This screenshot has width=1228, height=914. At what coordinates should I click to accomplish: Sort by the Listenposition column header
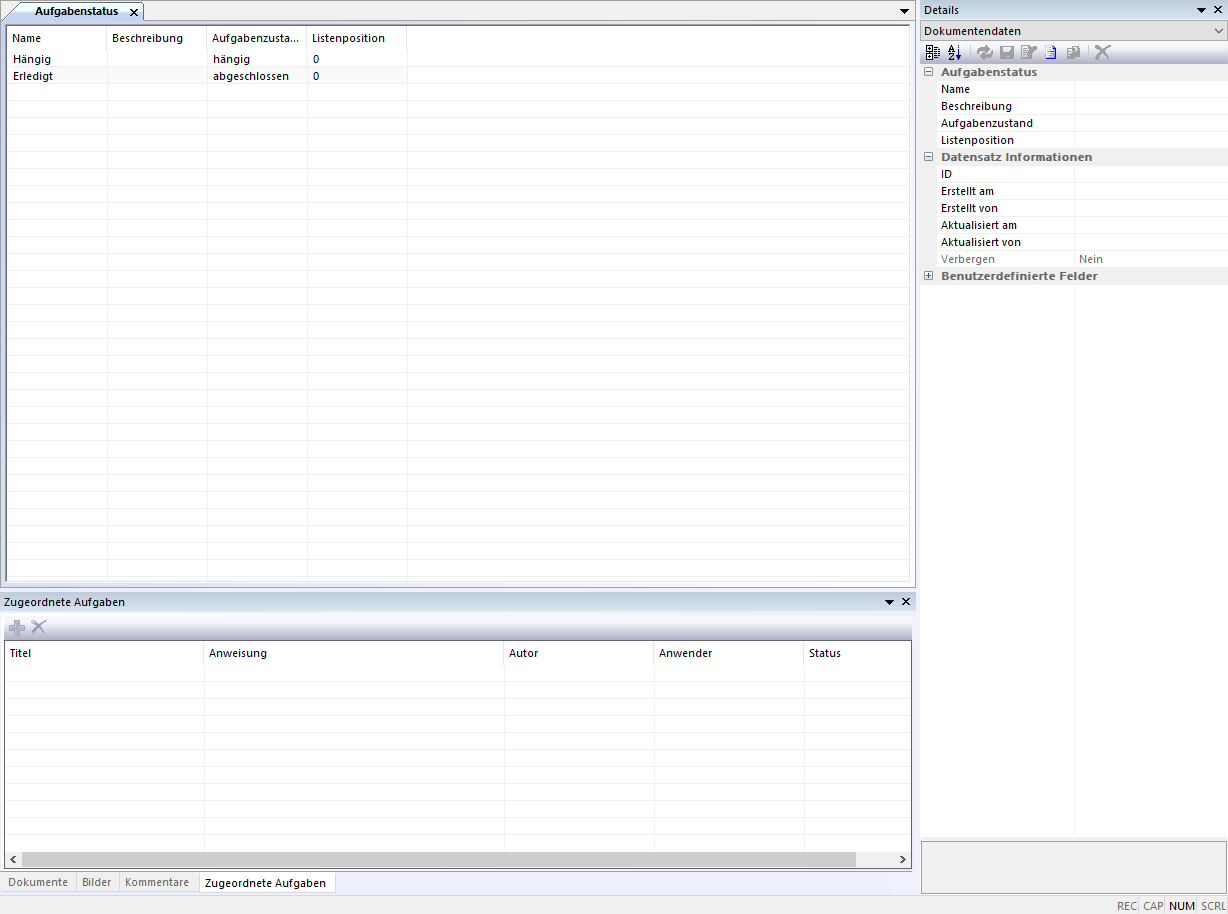pos(348,38)
